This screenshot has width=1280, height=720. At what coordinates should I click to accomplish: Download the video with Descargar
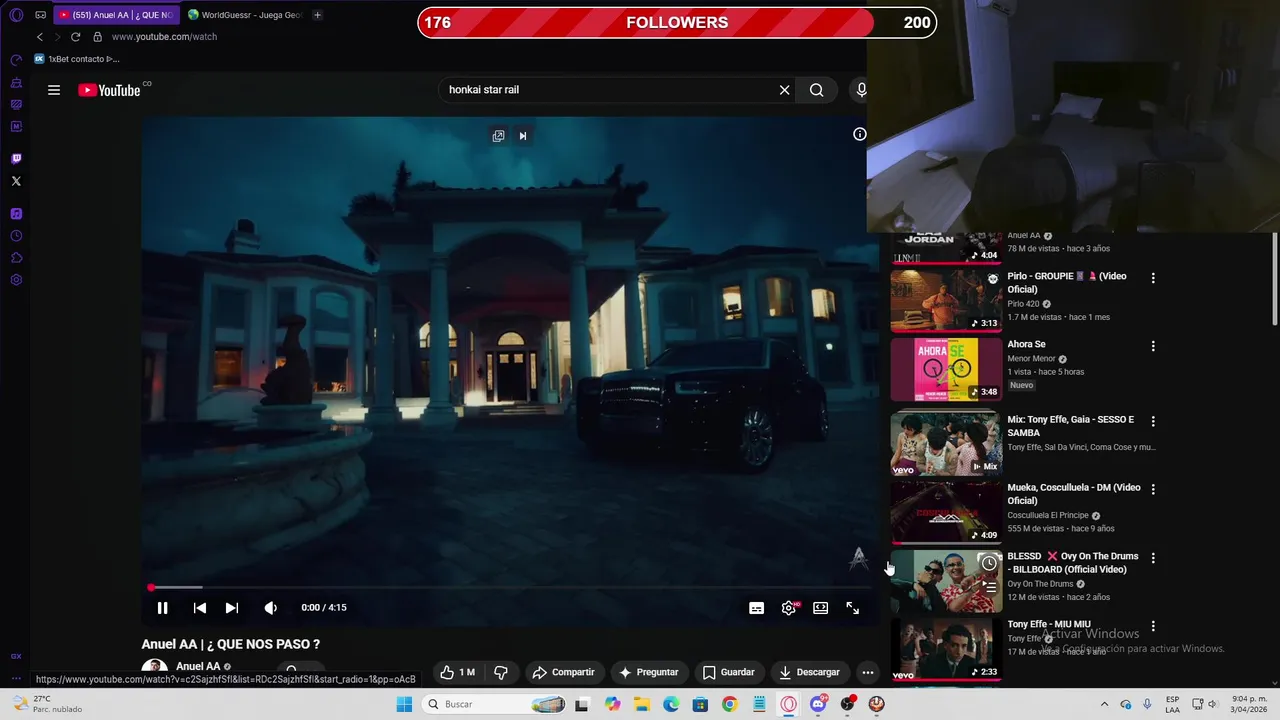(x=809, y=672)
